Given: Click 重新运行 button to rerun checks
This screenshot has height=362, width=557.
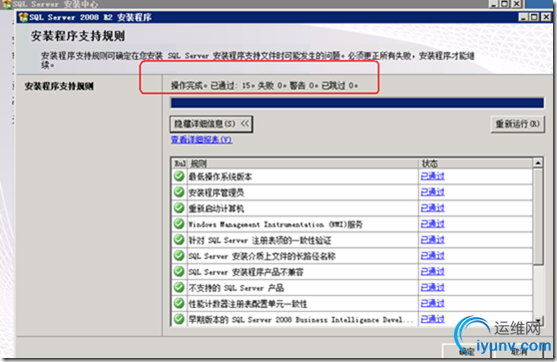Looking at the screenshot, I should click(x=518, y=124).
